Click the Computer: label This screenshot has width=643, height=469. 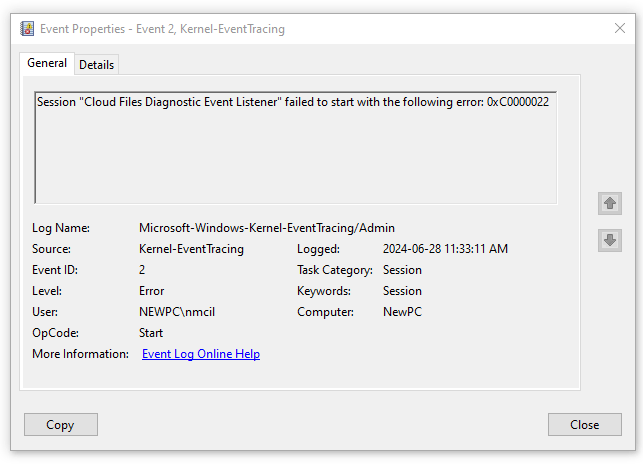click(325, 312)
